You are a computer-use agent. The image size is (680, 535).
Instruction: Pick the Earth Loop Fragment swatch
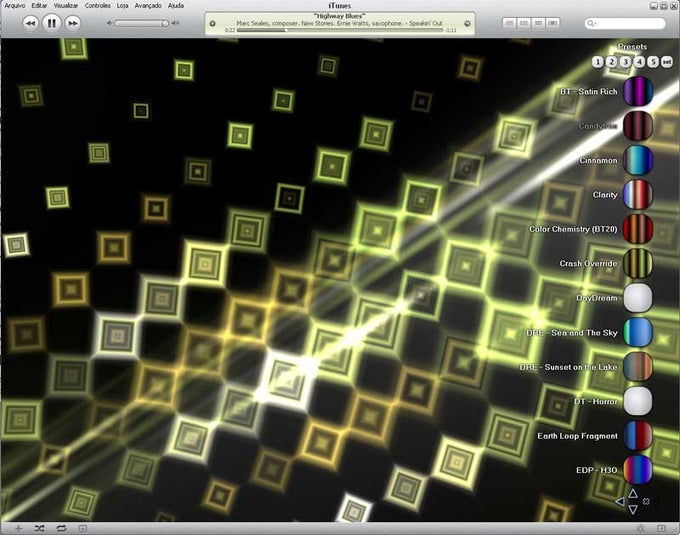click(x=638, y=436)
